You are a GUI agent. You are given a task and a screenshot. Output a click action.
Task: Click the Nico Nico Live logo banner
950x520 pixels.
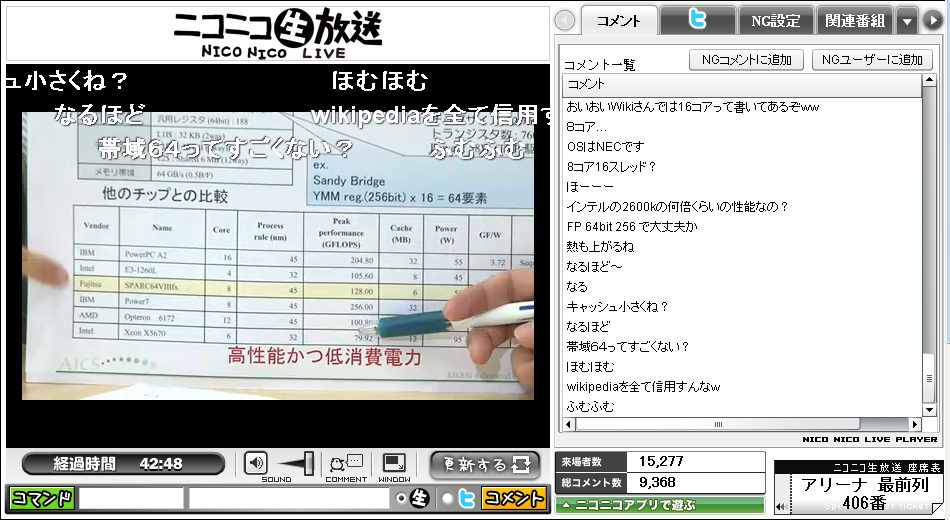coord(278,33)
